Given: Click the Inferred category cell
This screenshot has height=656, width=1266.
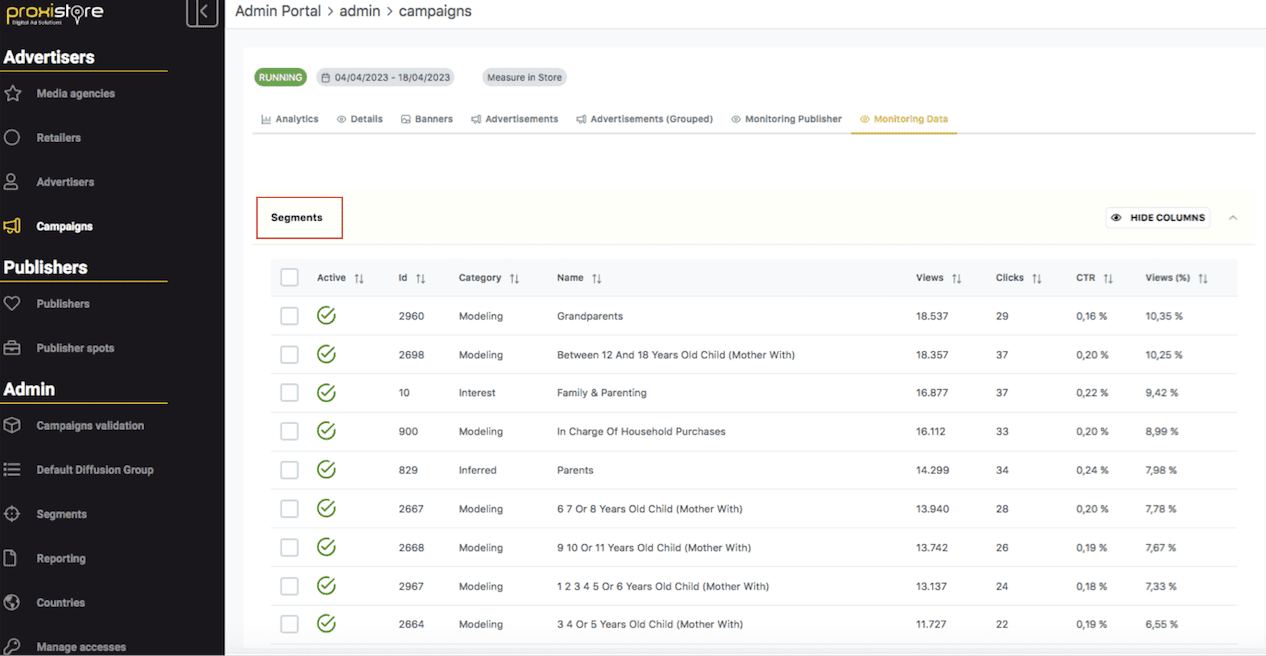Looking at the screenshot, I should click(x=478, y=470).
